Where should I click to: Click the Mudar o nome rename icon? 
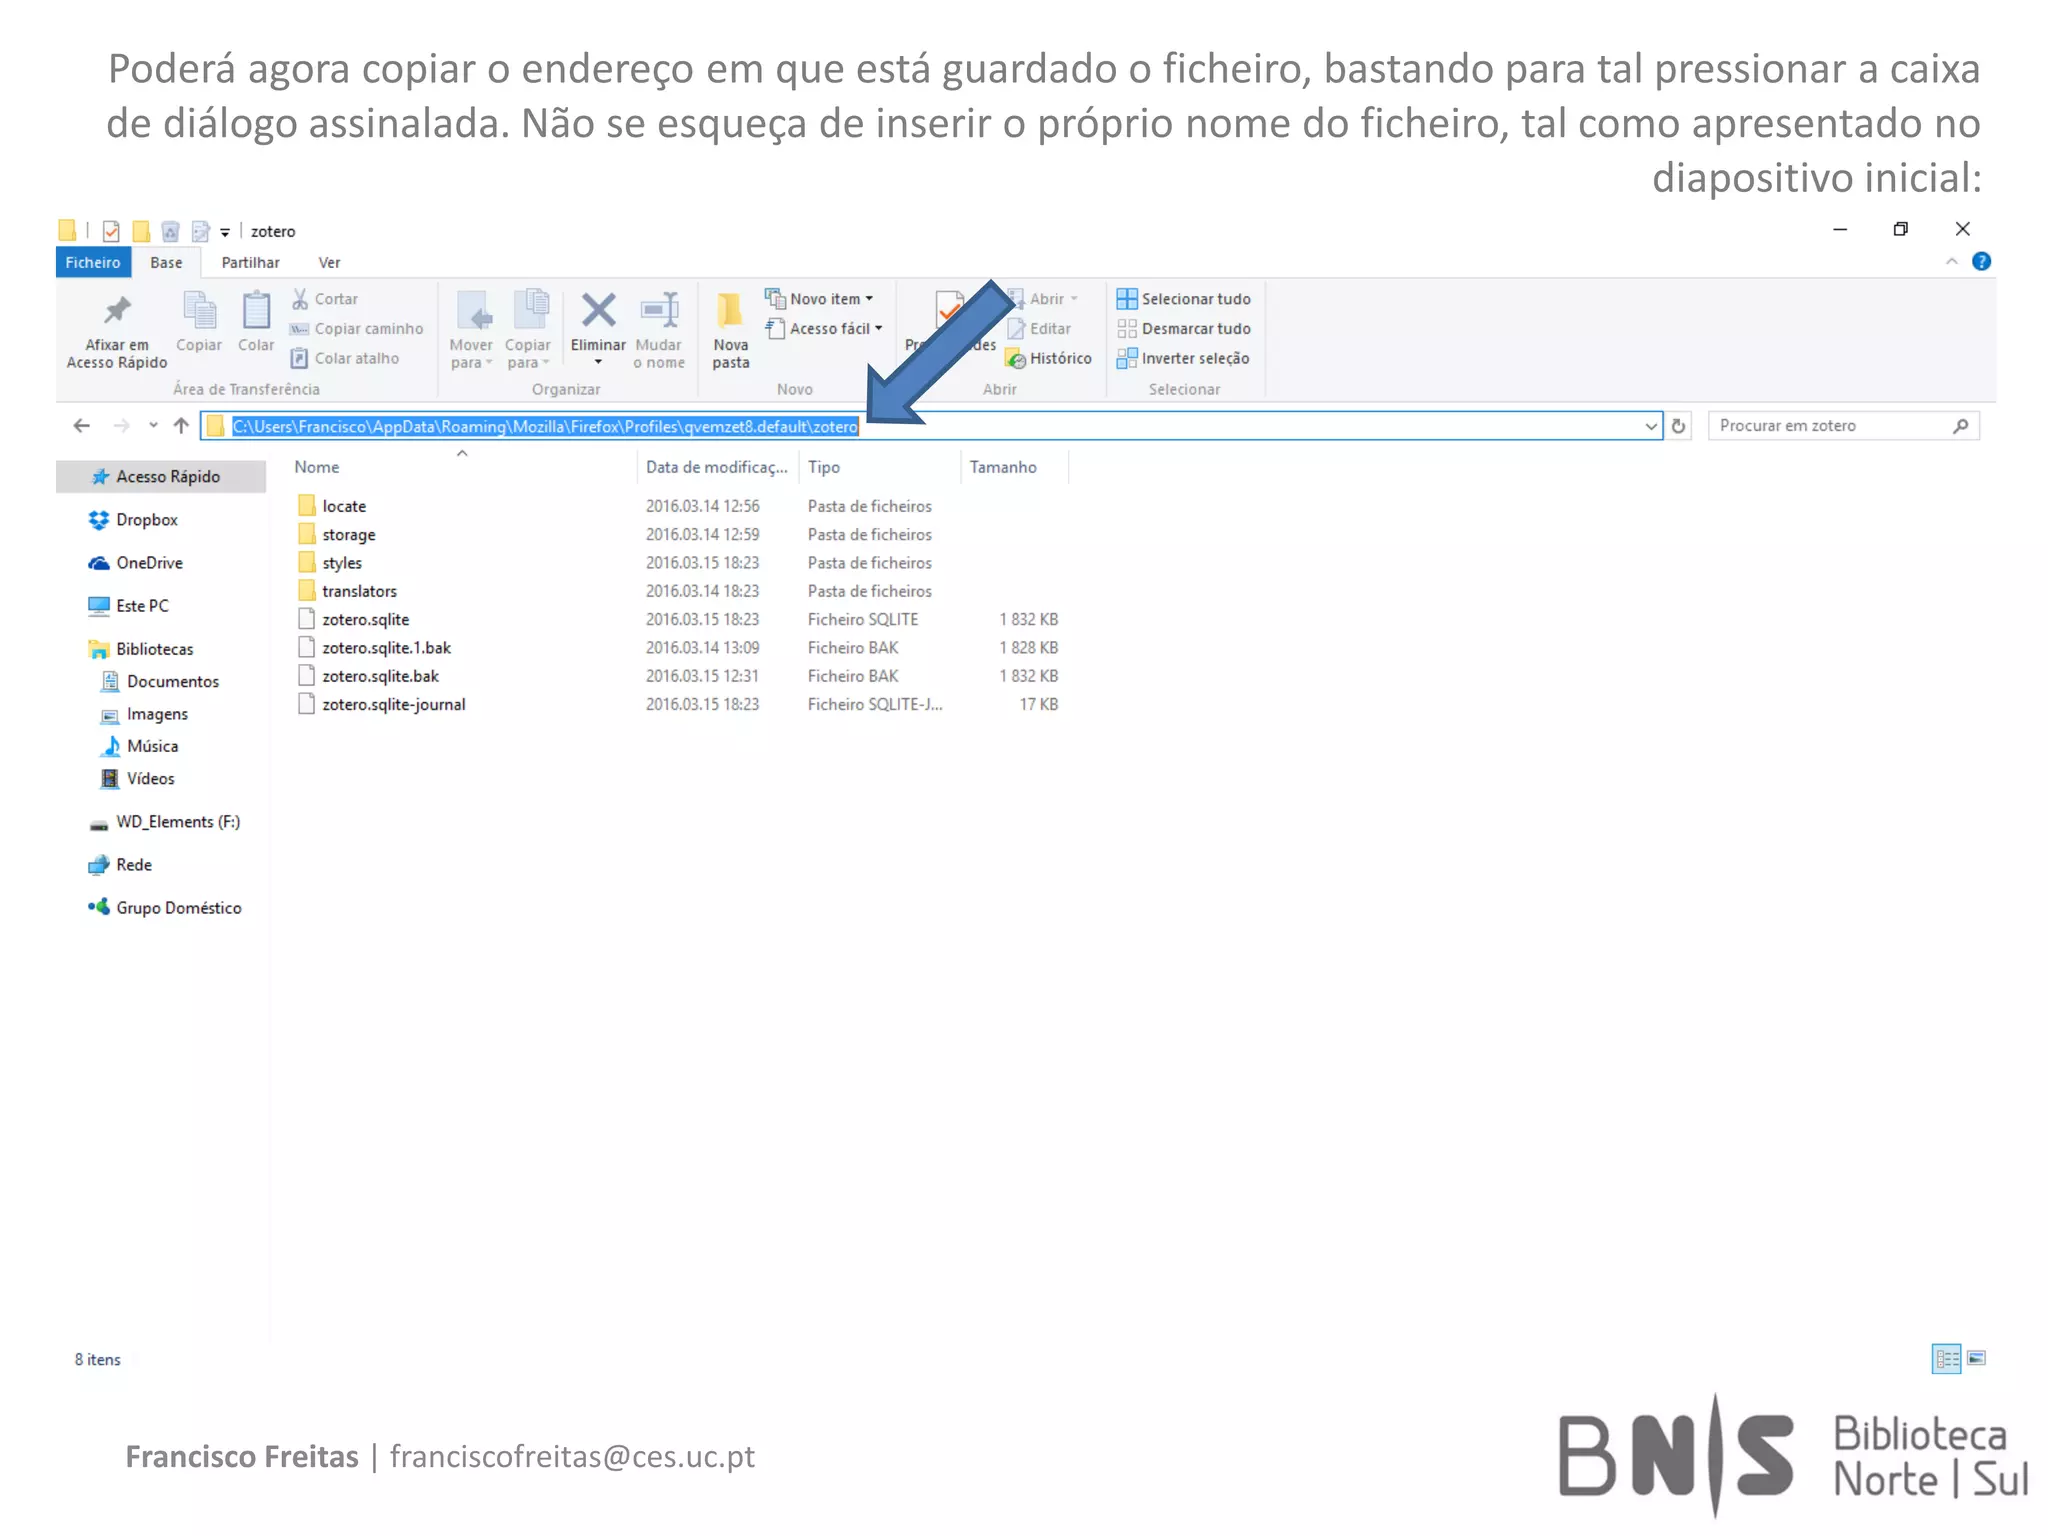pyautogui.click(x=659, y=311)
